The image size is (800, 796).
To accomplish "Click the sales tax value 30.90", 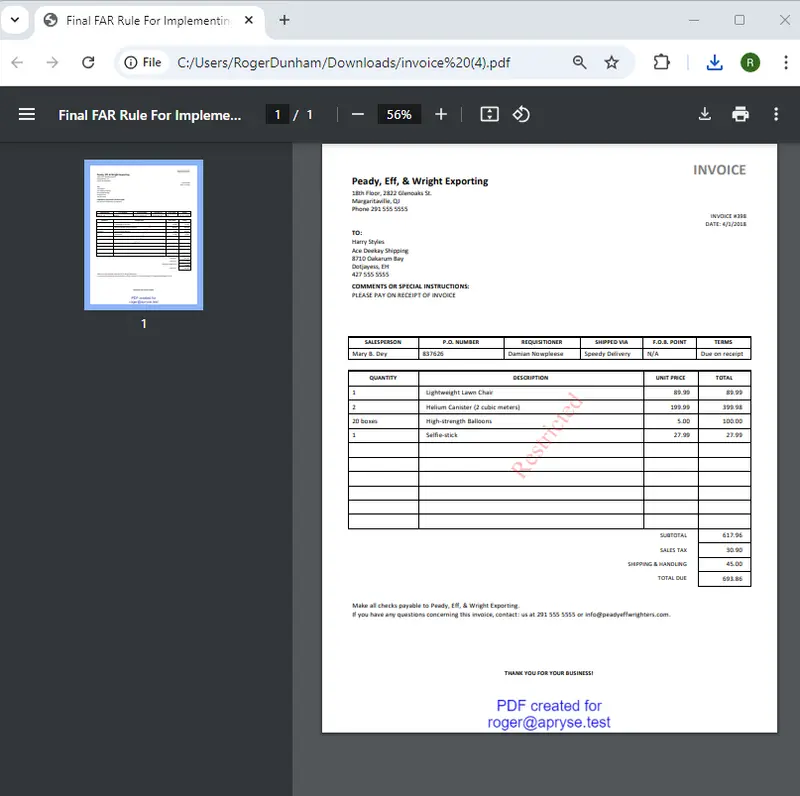I will (734, 550).
